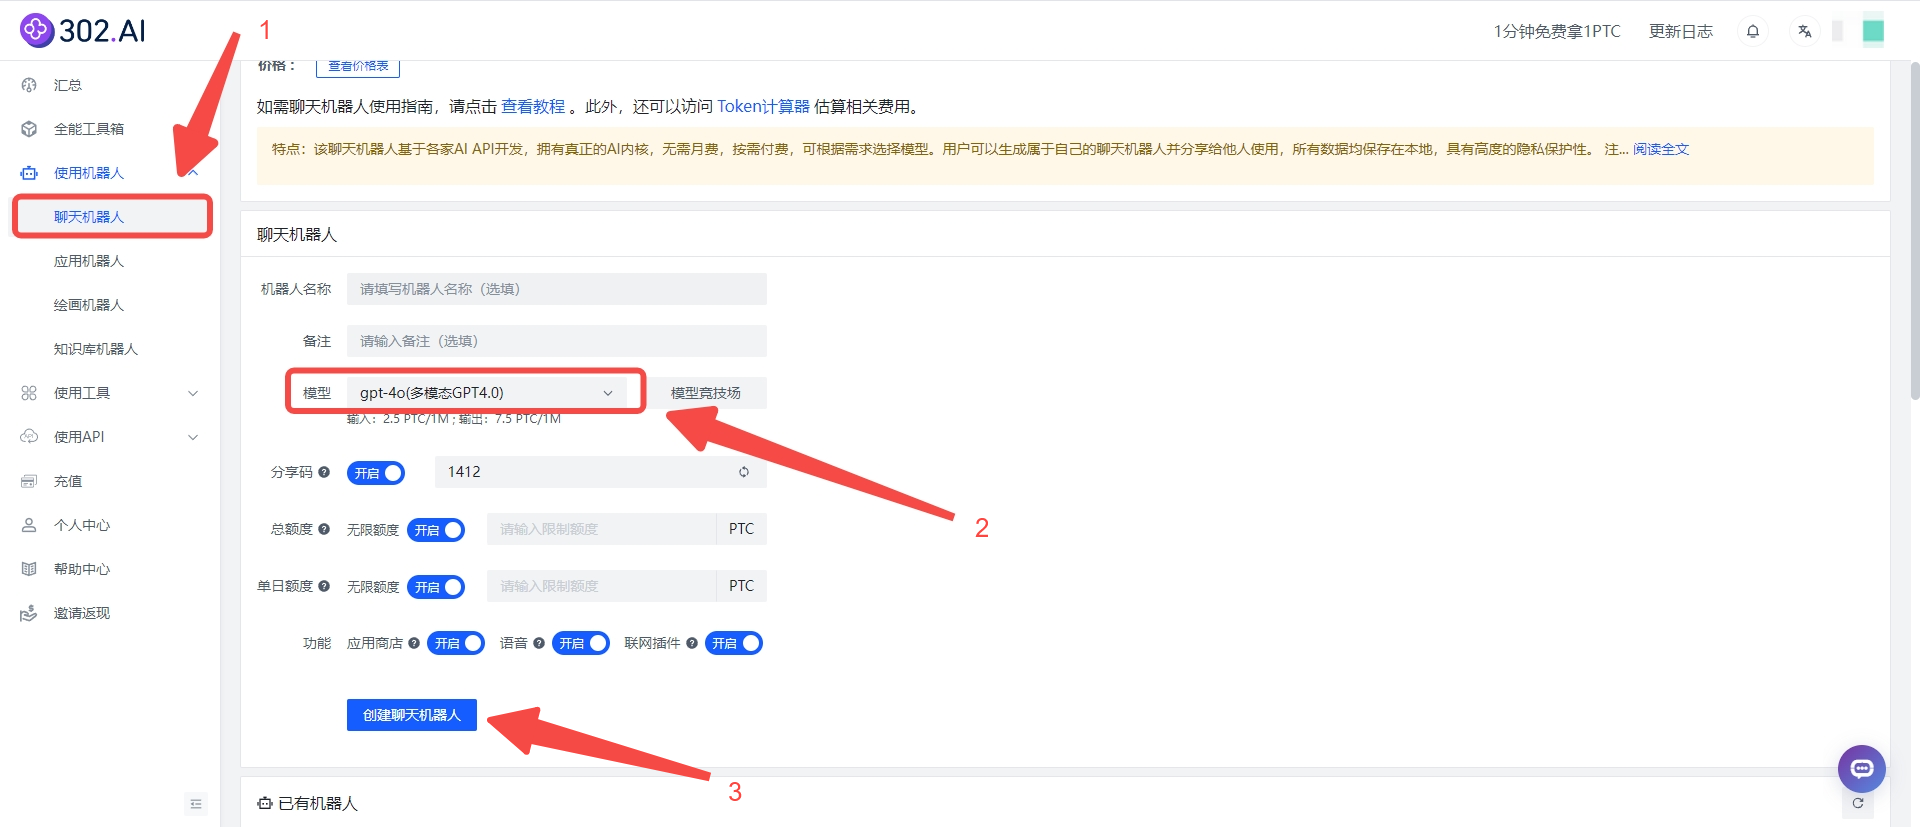Open the Token计算器 link
This screenshot has height=827, width=1920.
(763, 106)
